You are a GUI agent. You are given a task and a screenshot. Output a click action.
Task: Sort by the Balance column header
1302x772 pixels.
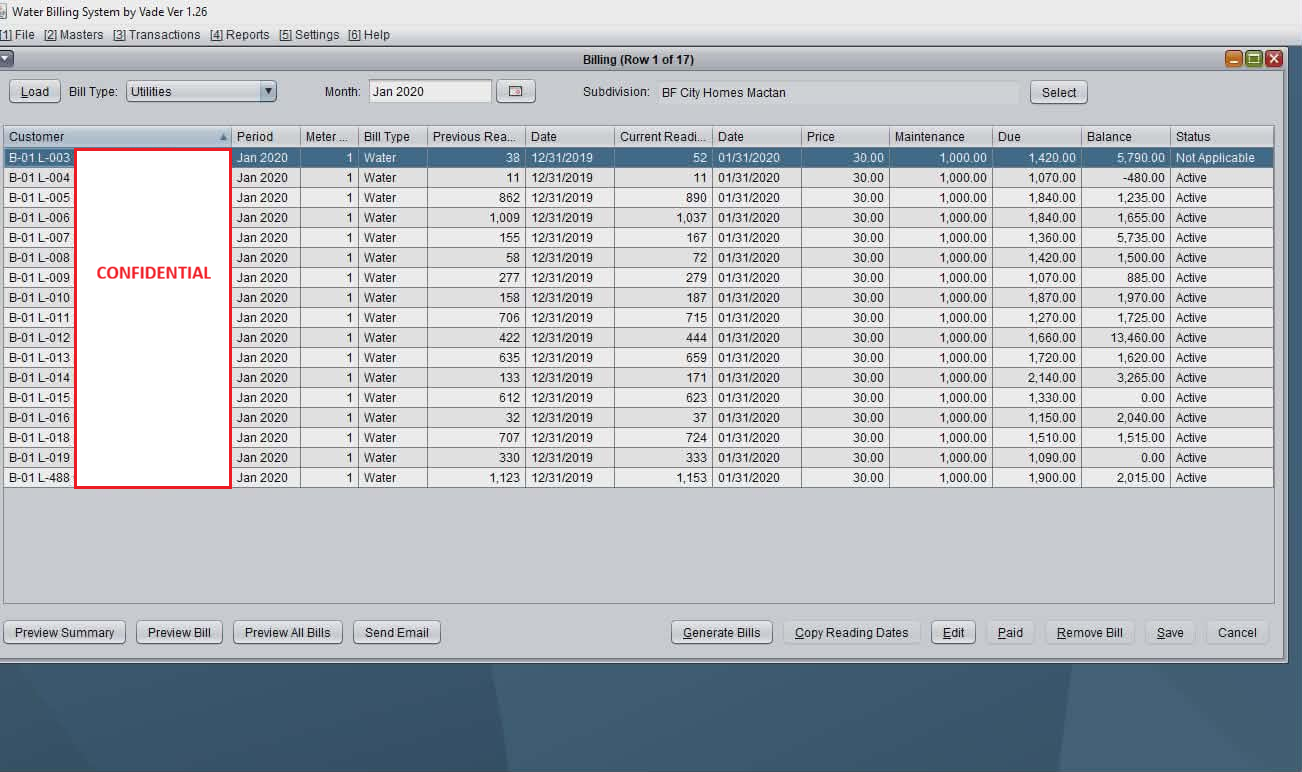(x=1126, y=137)
